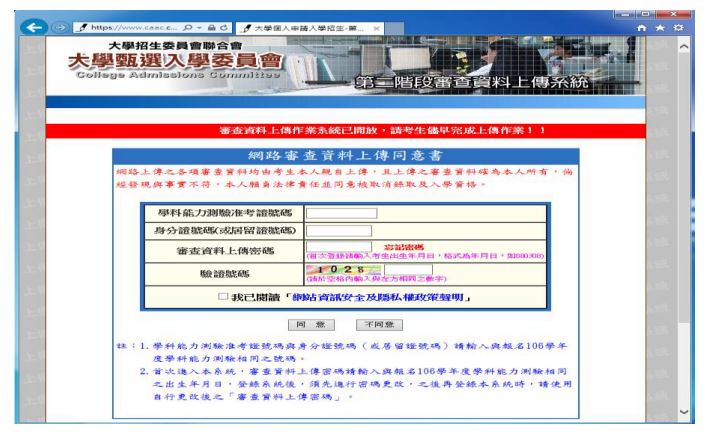
Task: Click the 學科能力測驗准考證號碼 input field
Action: [342, 213]
